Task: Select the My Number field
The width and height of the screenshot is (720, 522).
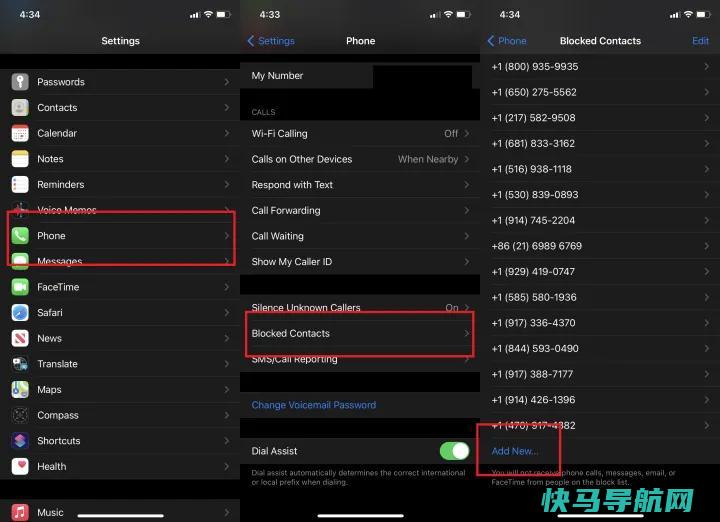Action: point(360,76)
